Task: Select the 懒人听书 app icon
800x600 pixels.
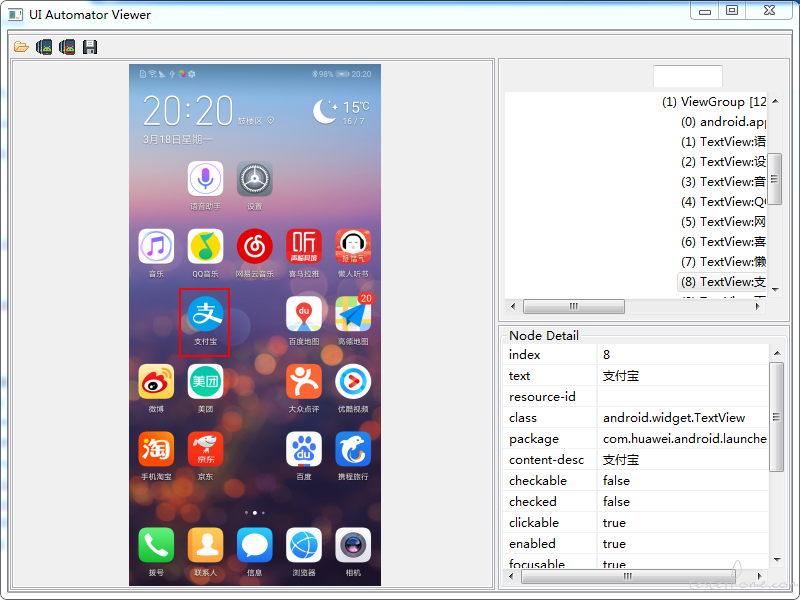Action: pyautogui.click(x=353, y=246)
